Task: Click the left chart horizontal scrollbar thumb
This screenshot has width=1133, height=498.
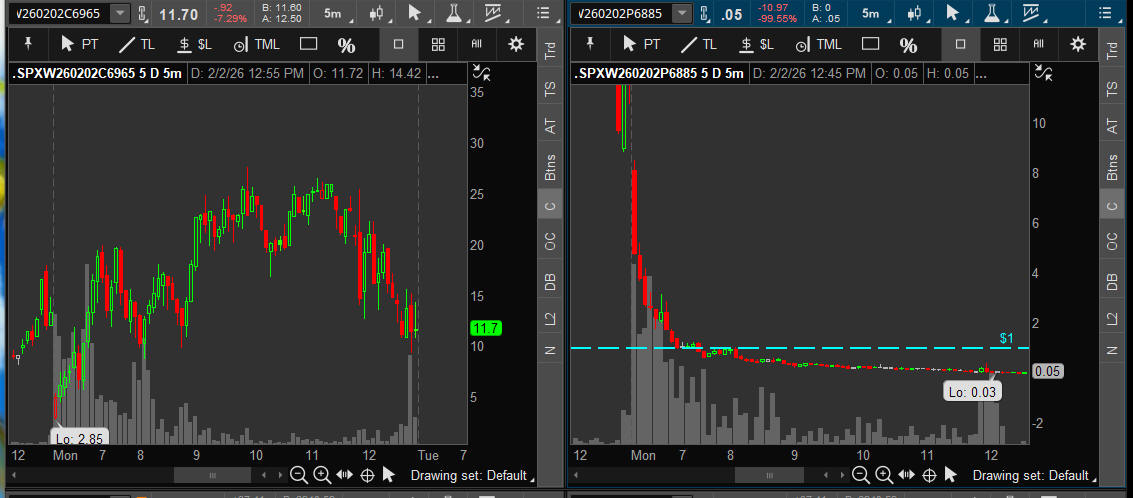Action: tap(212, 475)
